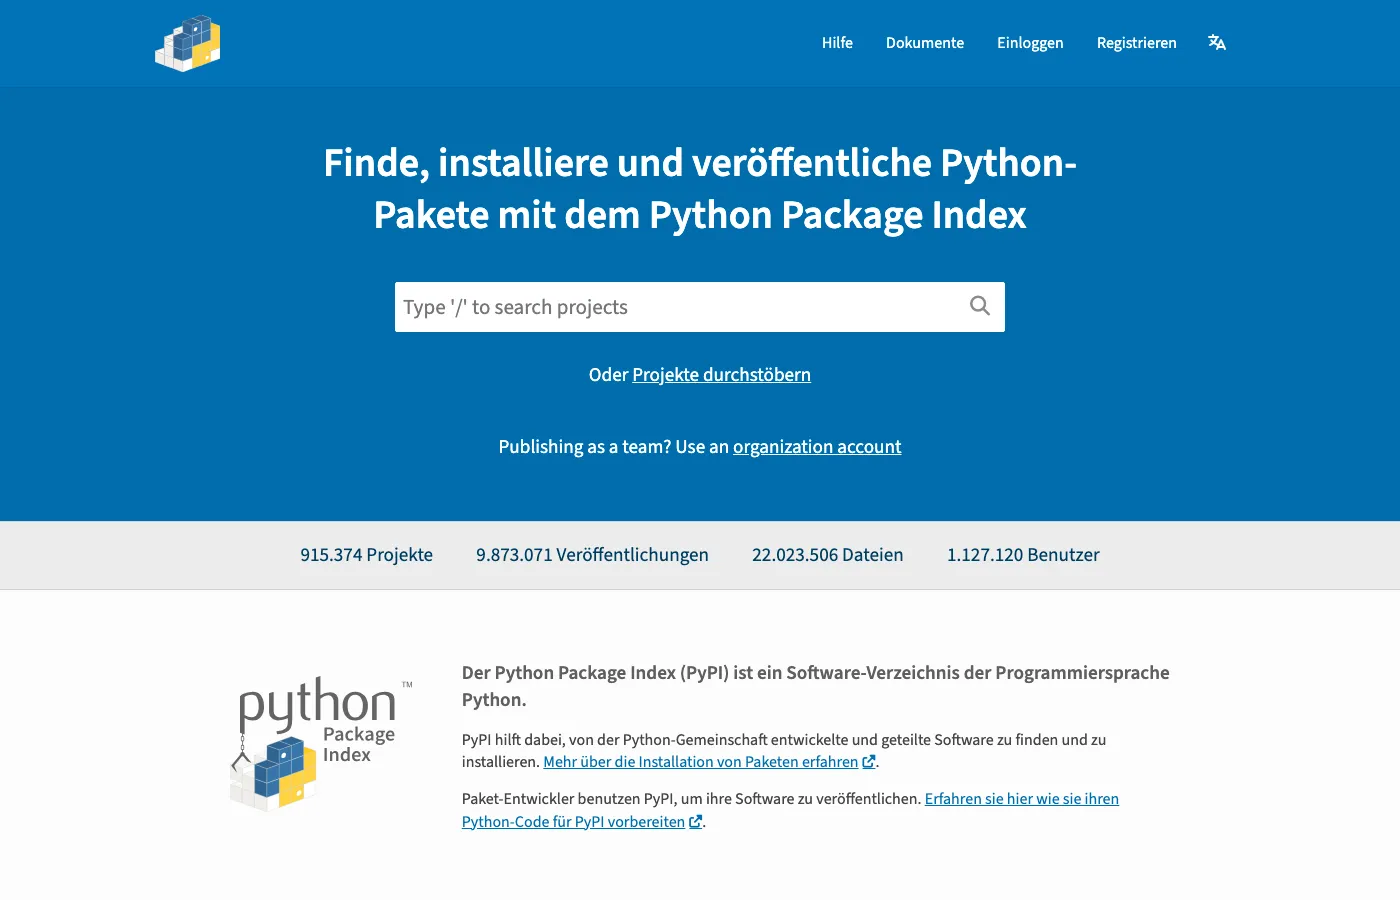
Task: Open Erfahren sie hier wie sie ihren Python-Code link
Action: (790, 810)
